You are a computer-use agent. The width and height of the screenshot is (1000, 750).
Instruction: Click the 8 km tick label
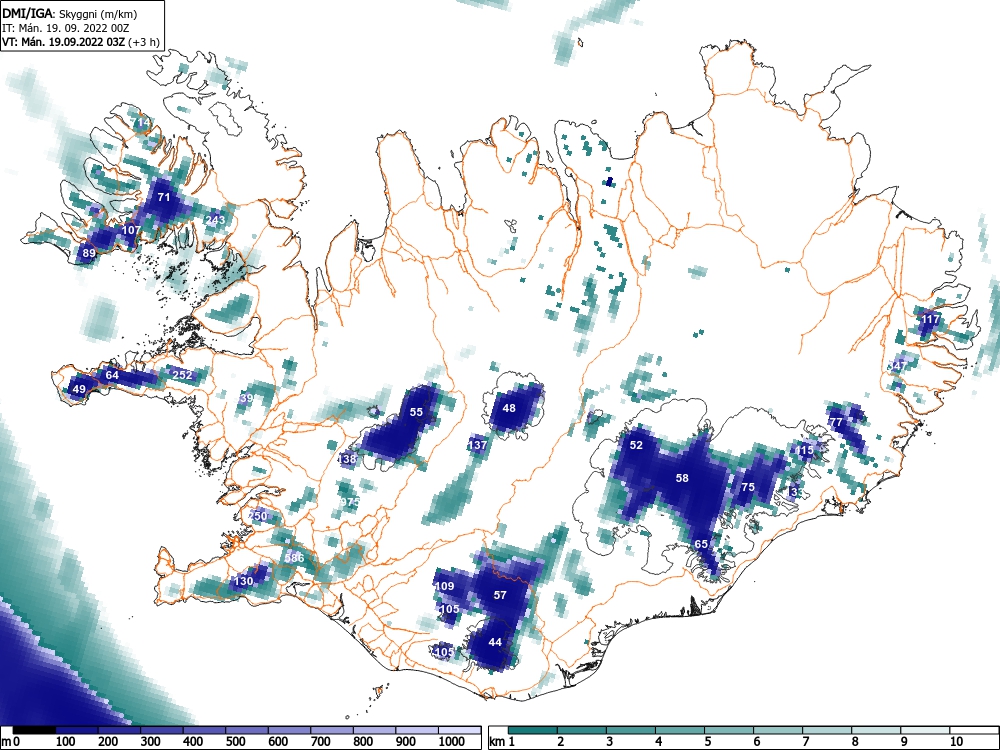pos(855,742)
